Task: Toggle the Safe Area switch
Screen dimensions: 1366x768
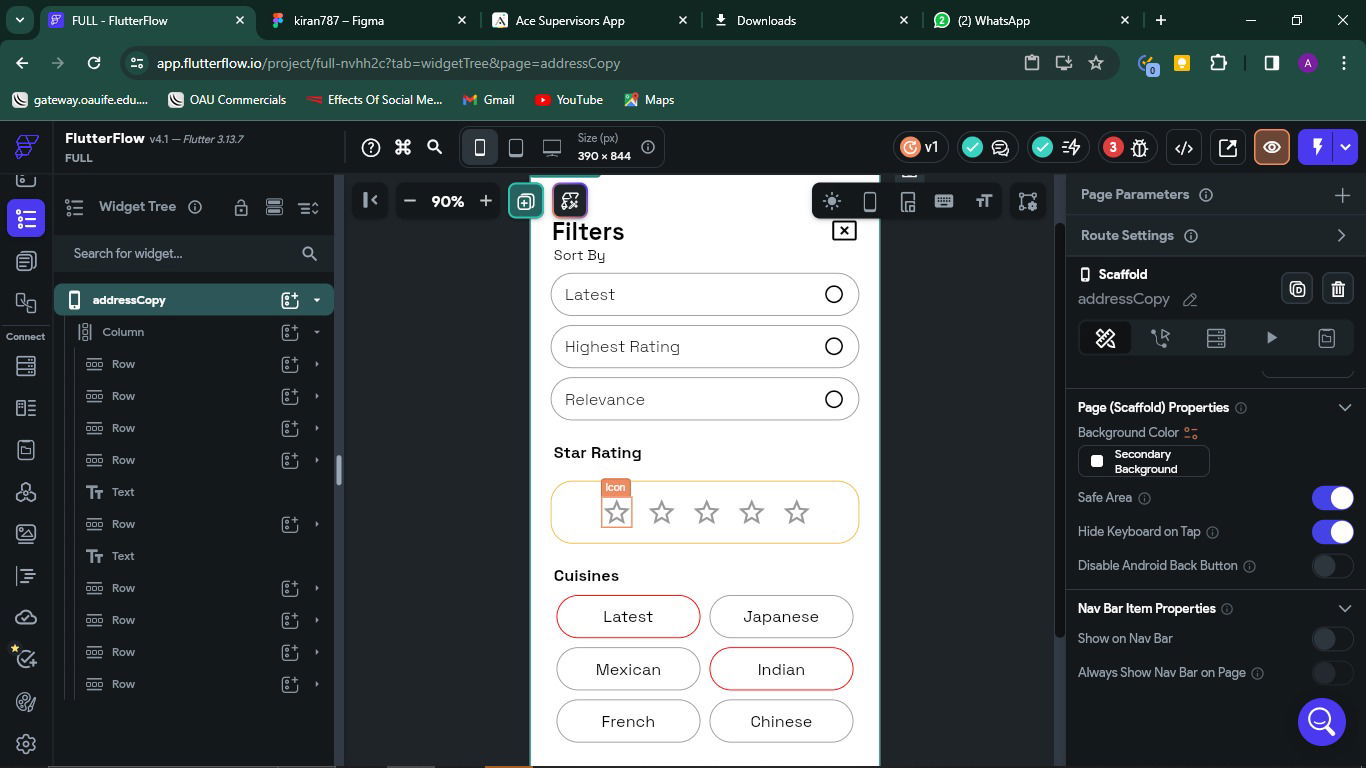Action: (1332, 498)
